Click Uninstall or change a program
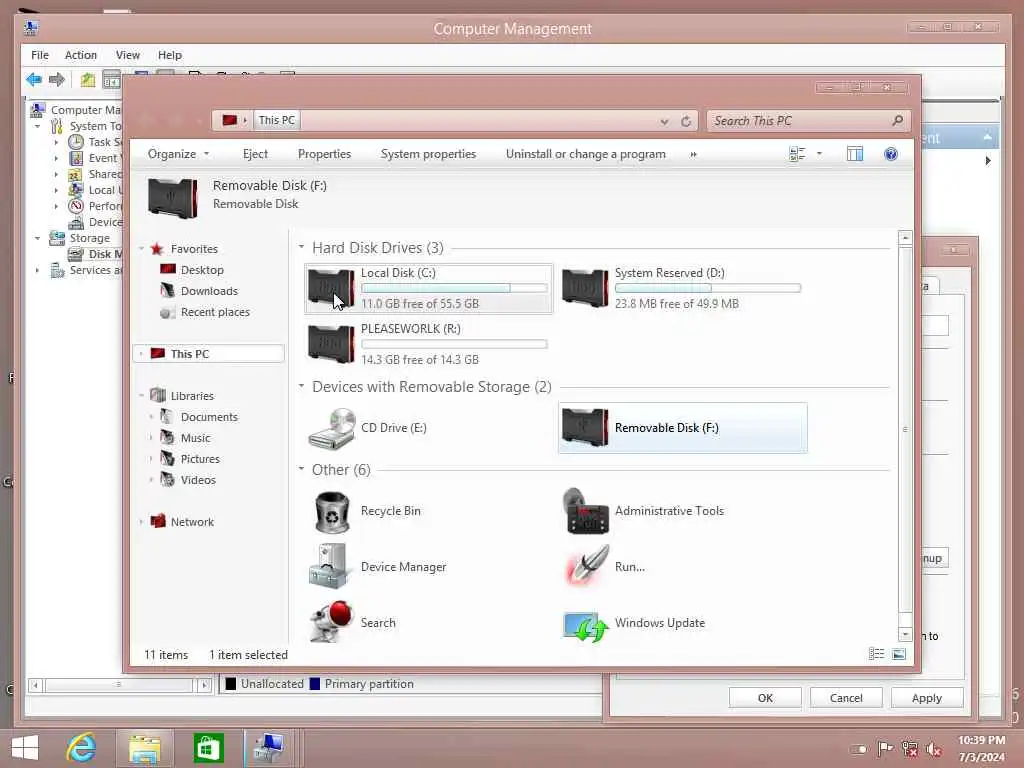The height and width of the screenshot is (768, 1024). pyautogui.click(x=586, y=154)
